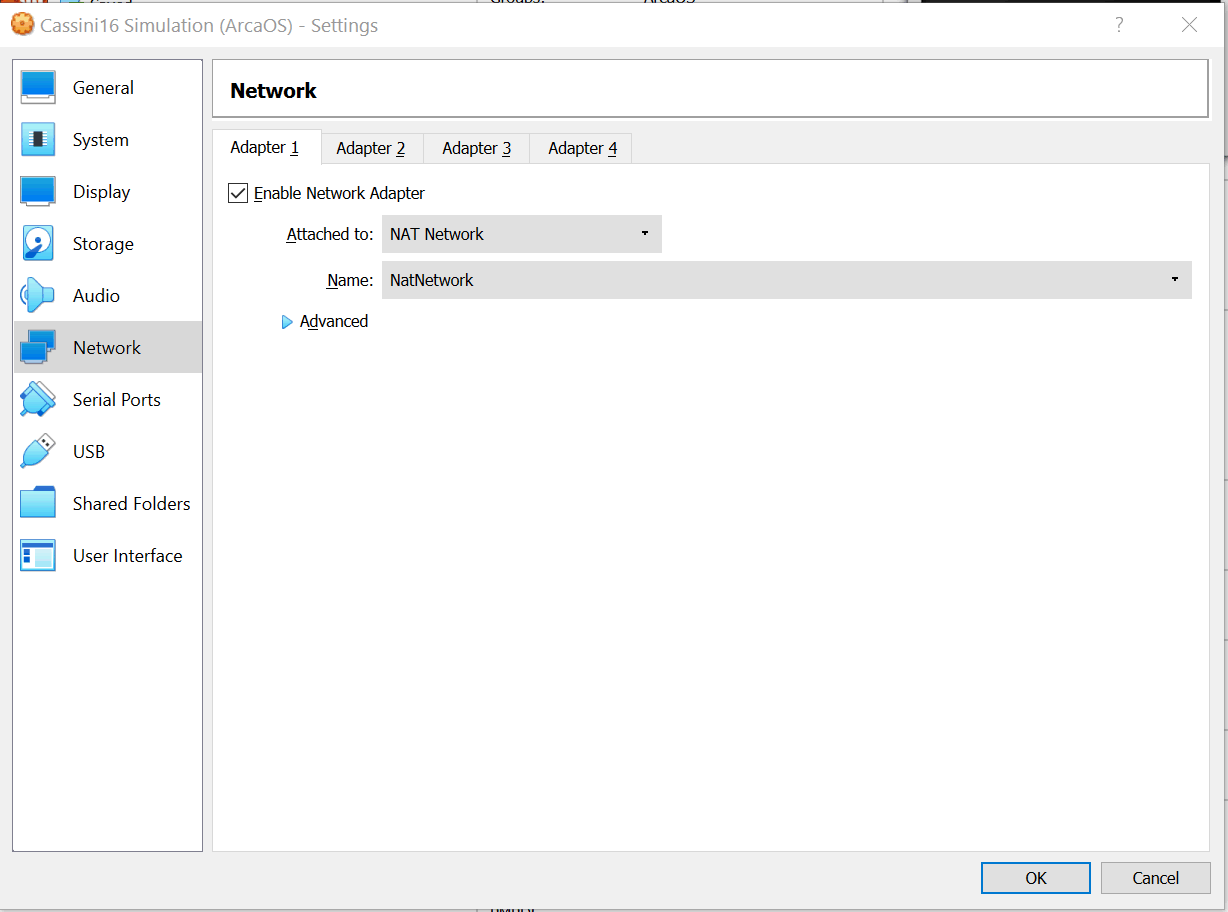This screenshot has height=912, width=1228.
Task: Switch to the Adapter 1 tab
Action: 266,148
